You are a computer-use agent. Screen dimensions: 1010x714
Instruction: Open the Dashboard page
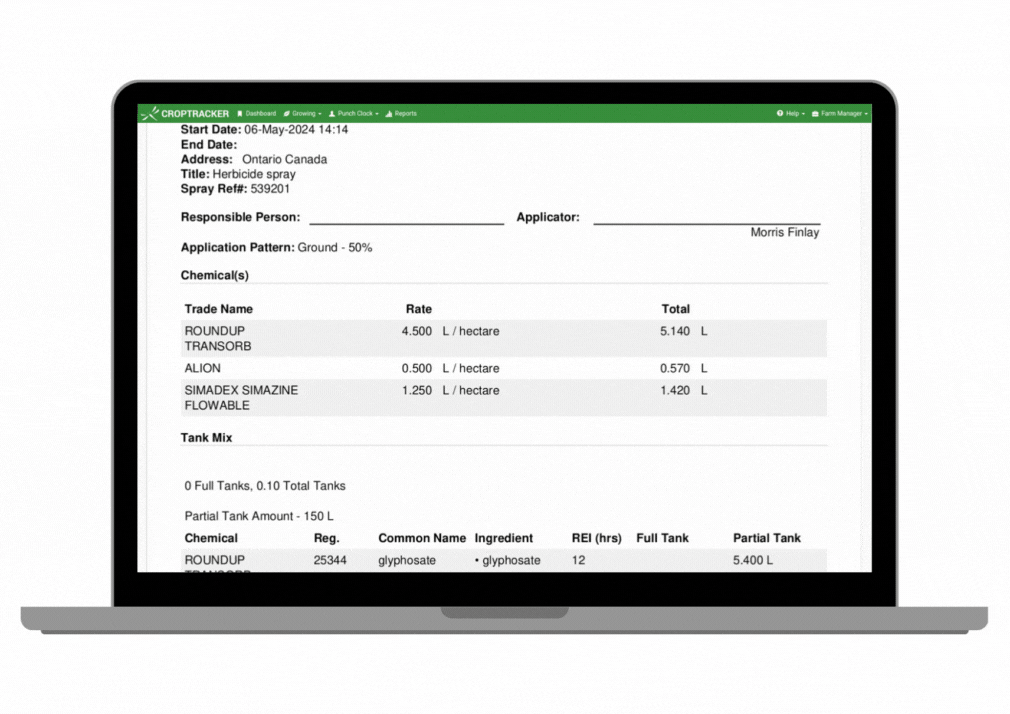[257, 113]
